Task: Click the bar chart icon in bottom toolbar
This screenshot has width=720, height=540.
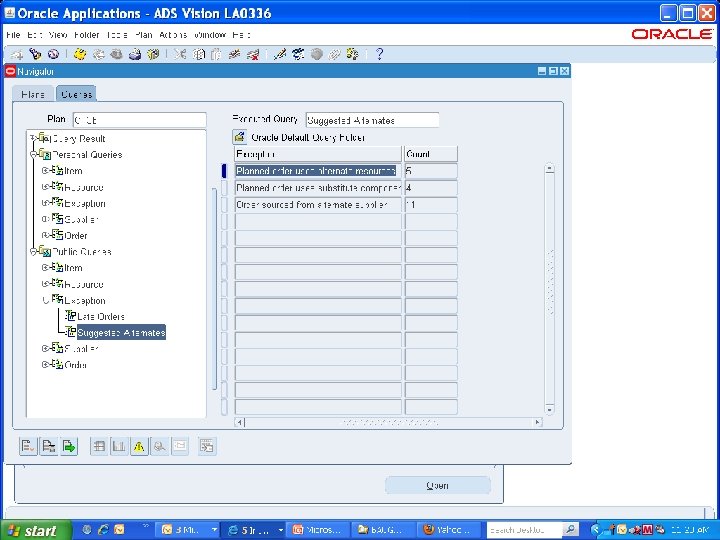Action: 119,446
